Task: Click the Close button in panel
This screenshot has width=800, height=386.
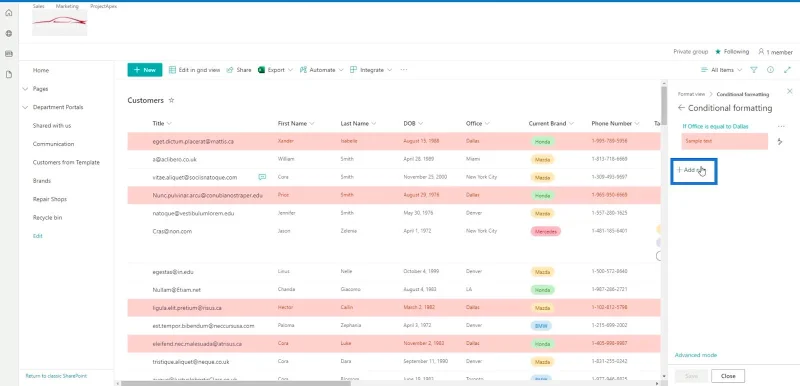Action: (728, 376)
